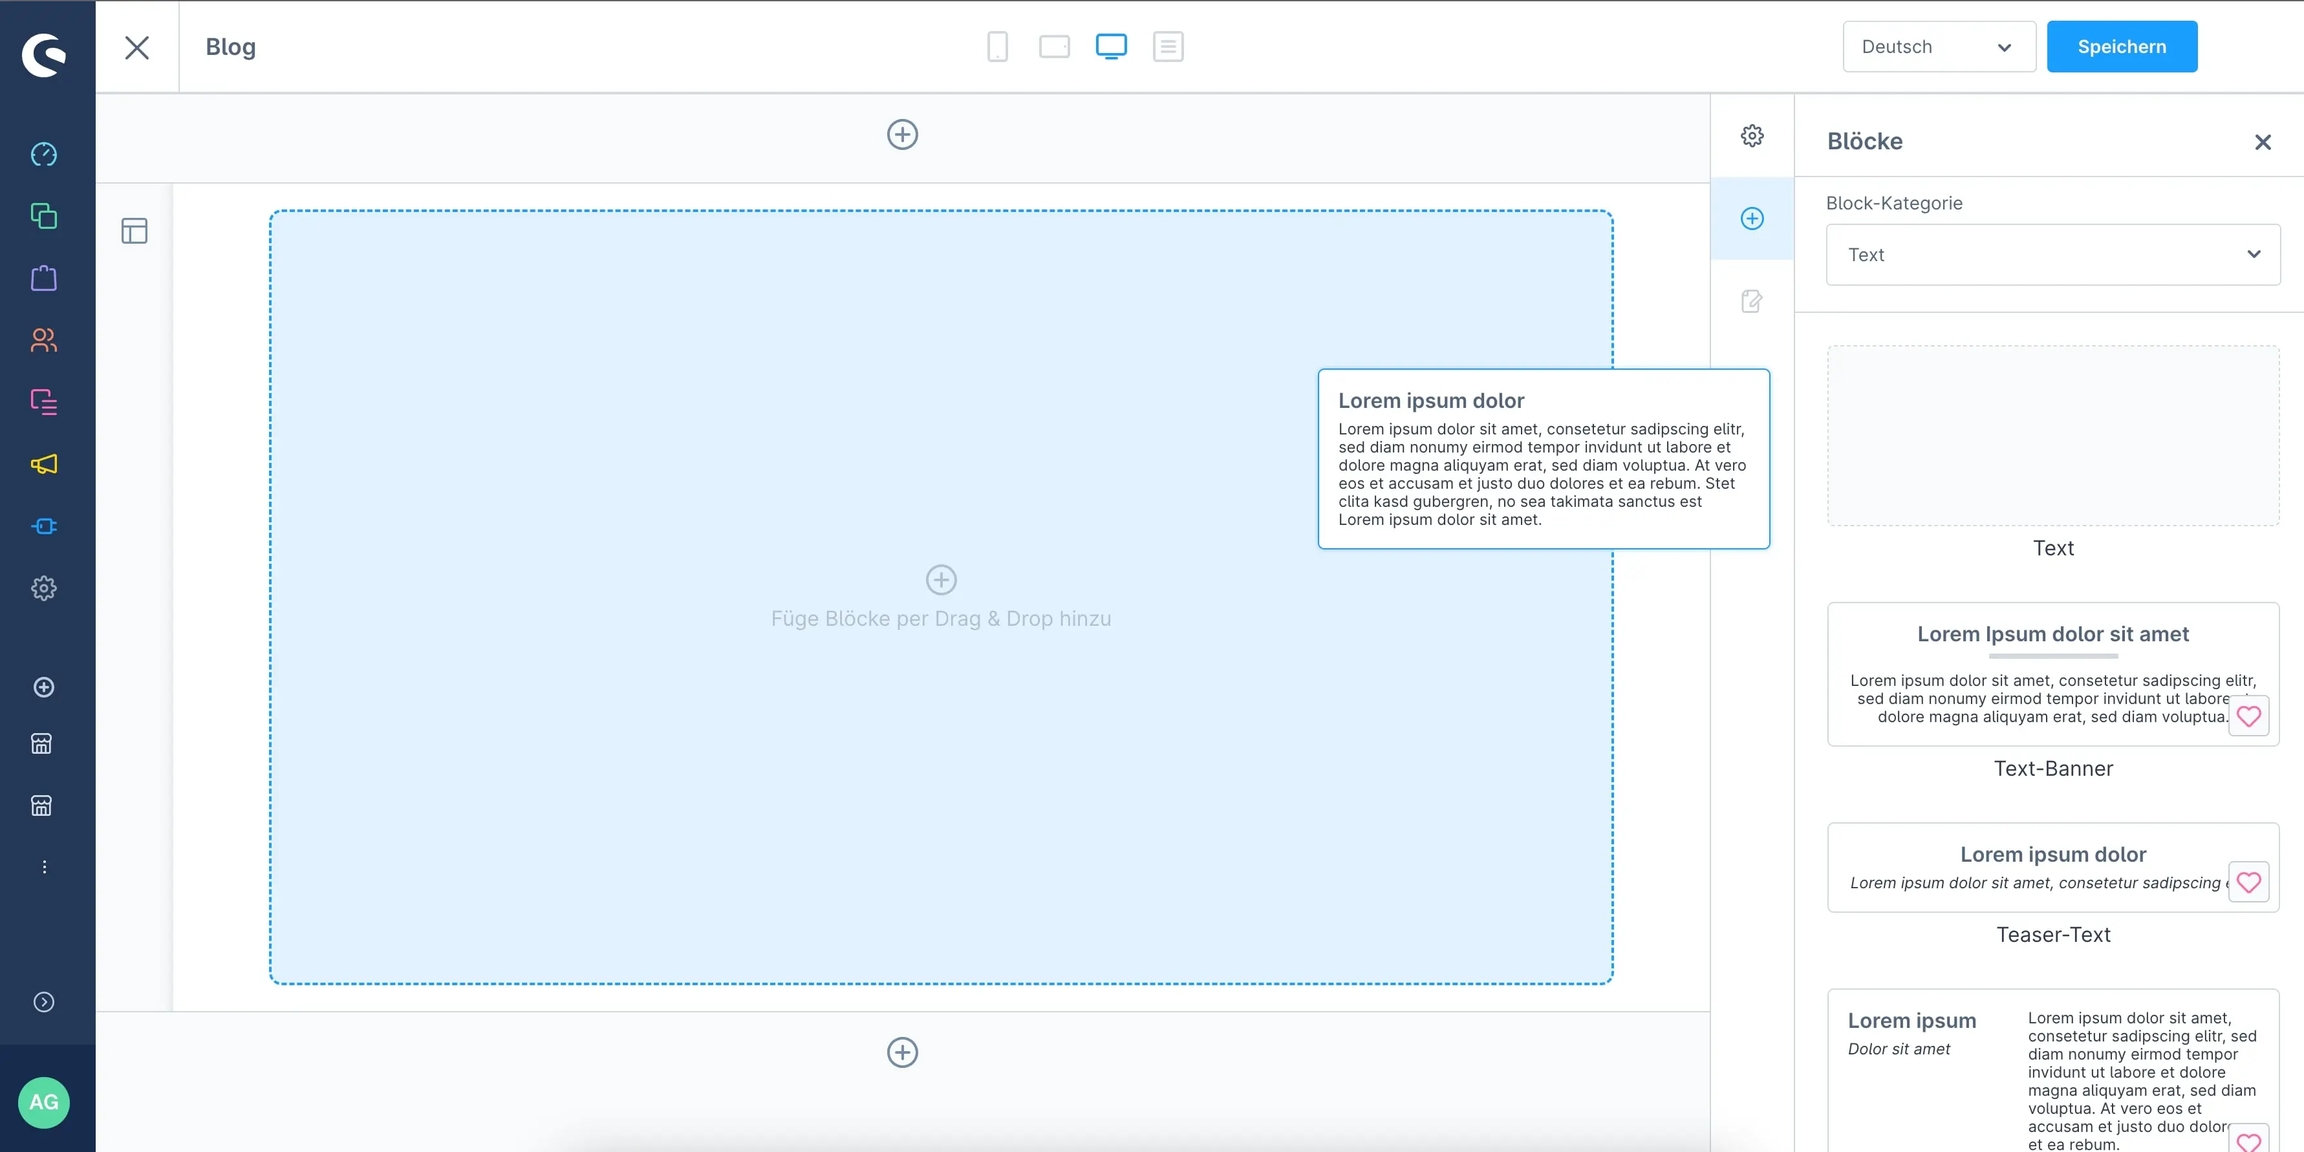Open the Customers sidebar icon
Image resolution: width=2304 pixels, height=1152 pixels.
44,340
